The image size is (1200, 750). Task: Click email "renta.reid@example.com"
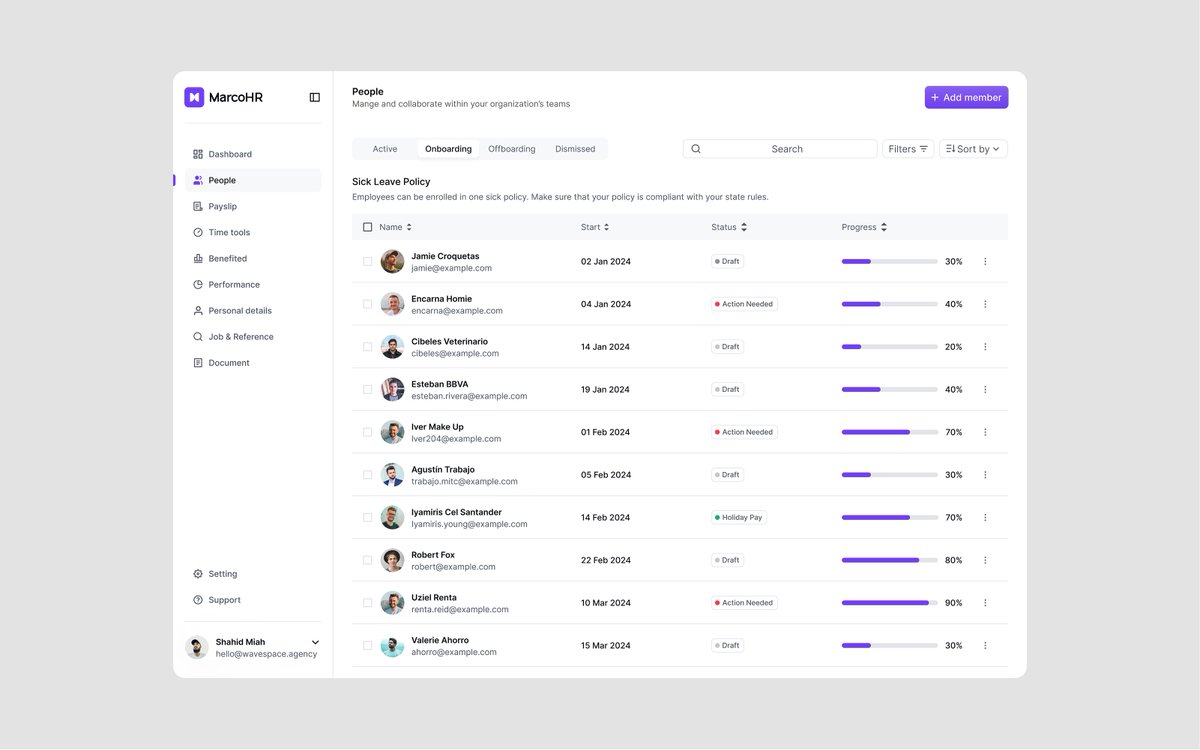pos(460,609)
